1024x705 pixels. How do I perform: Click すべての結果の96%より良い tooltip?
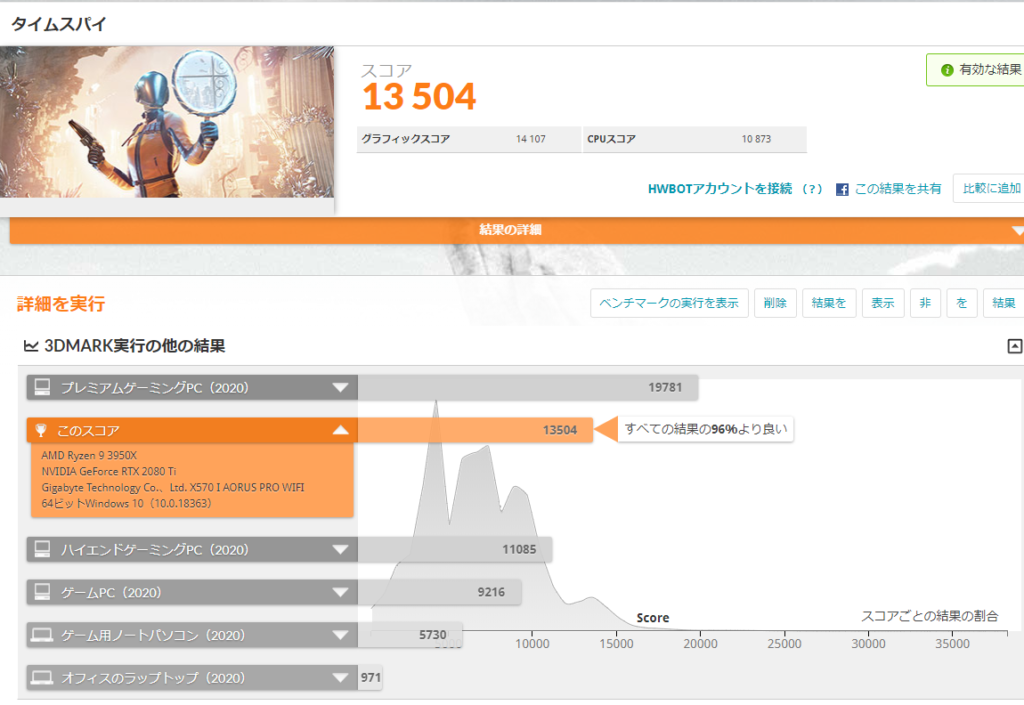click(x=705, y=430)
